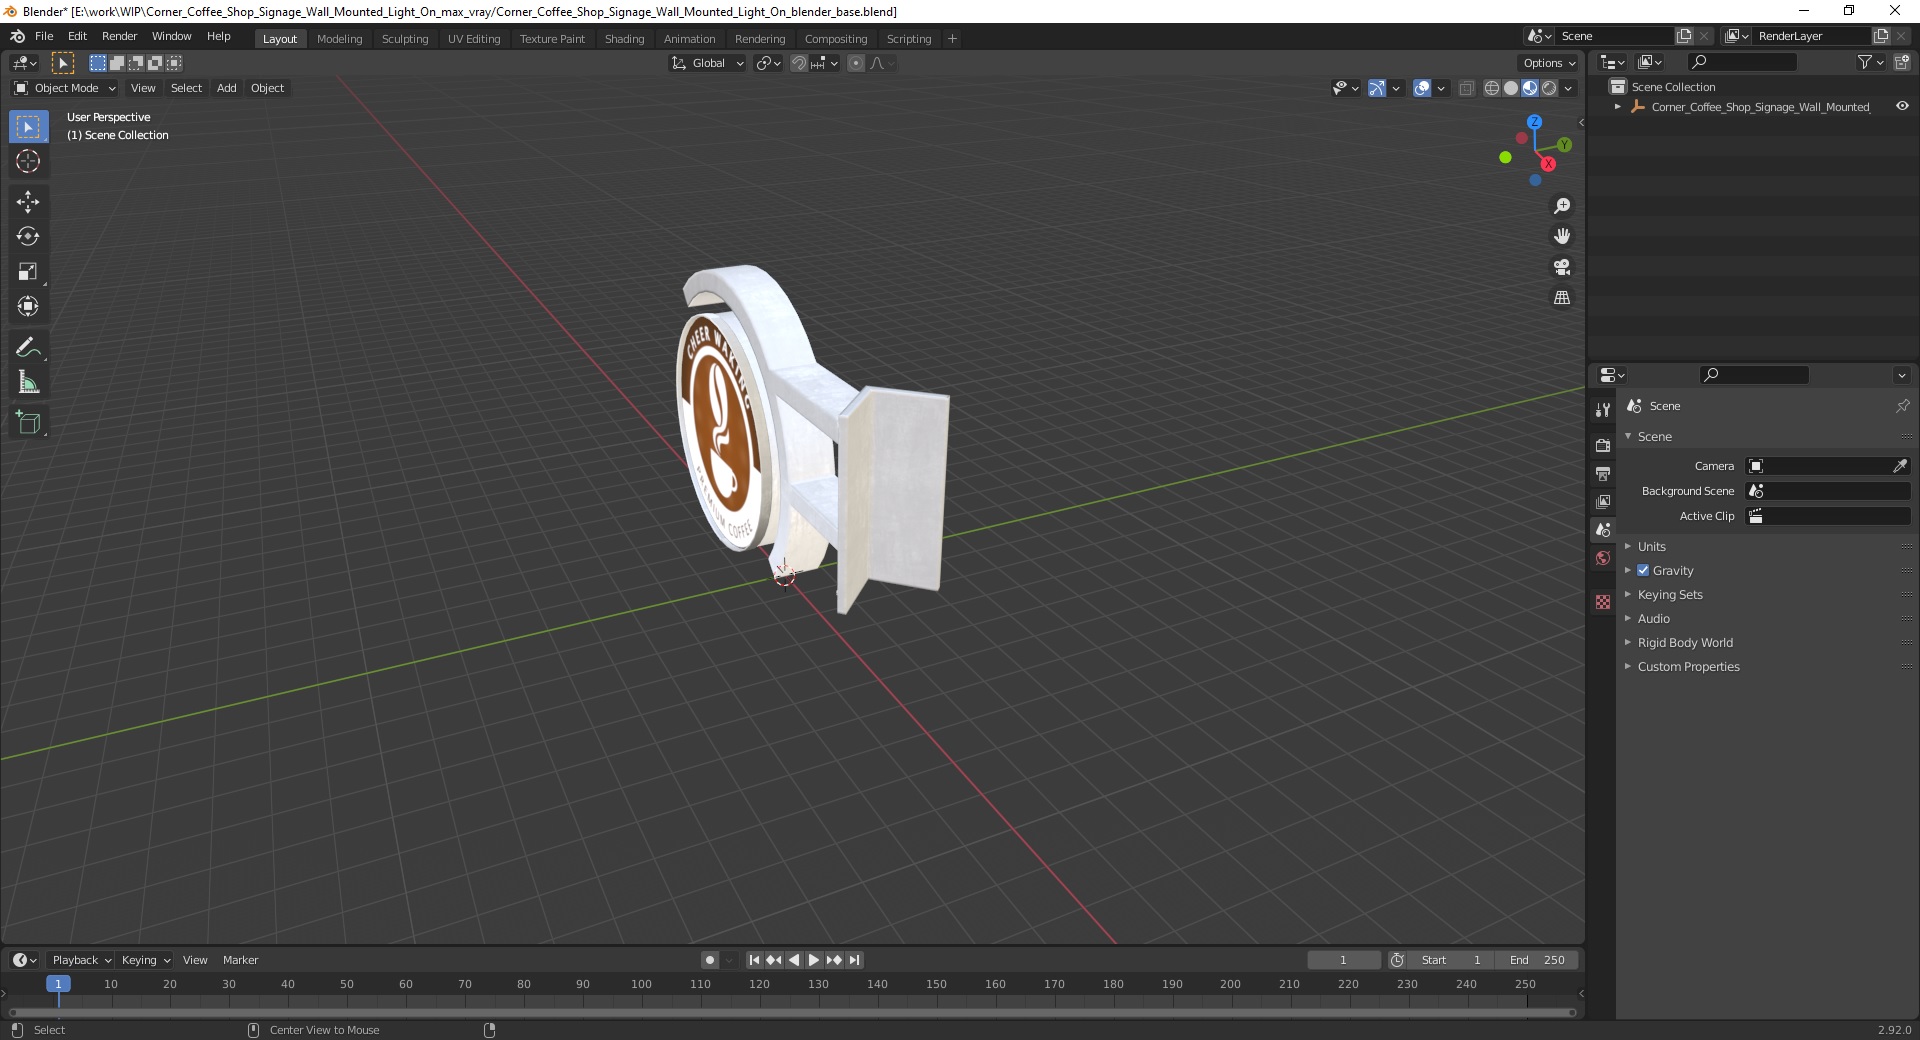Switch to rendered viewport shading
Image resolution: width=1920 pixels, height=1040 pixels.
click(x=1549, y=88)
